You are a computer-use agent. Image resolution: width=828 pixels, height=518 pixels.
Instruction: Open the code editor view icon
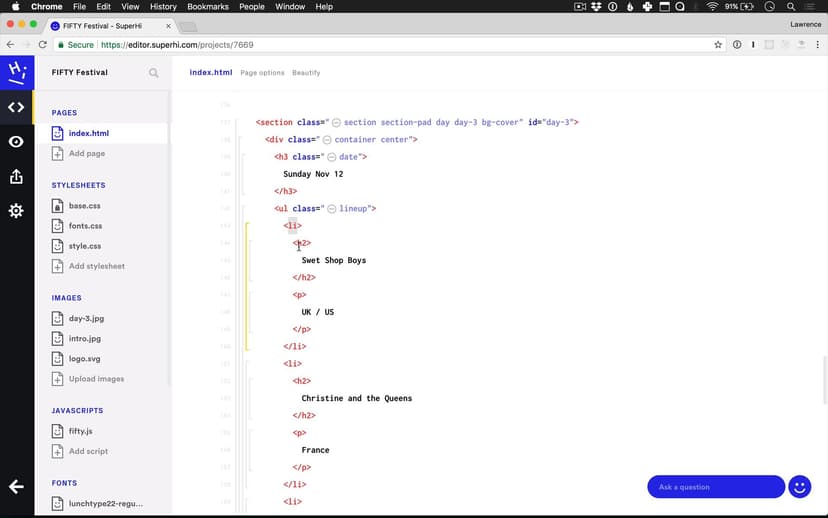(x=16, y=107)
